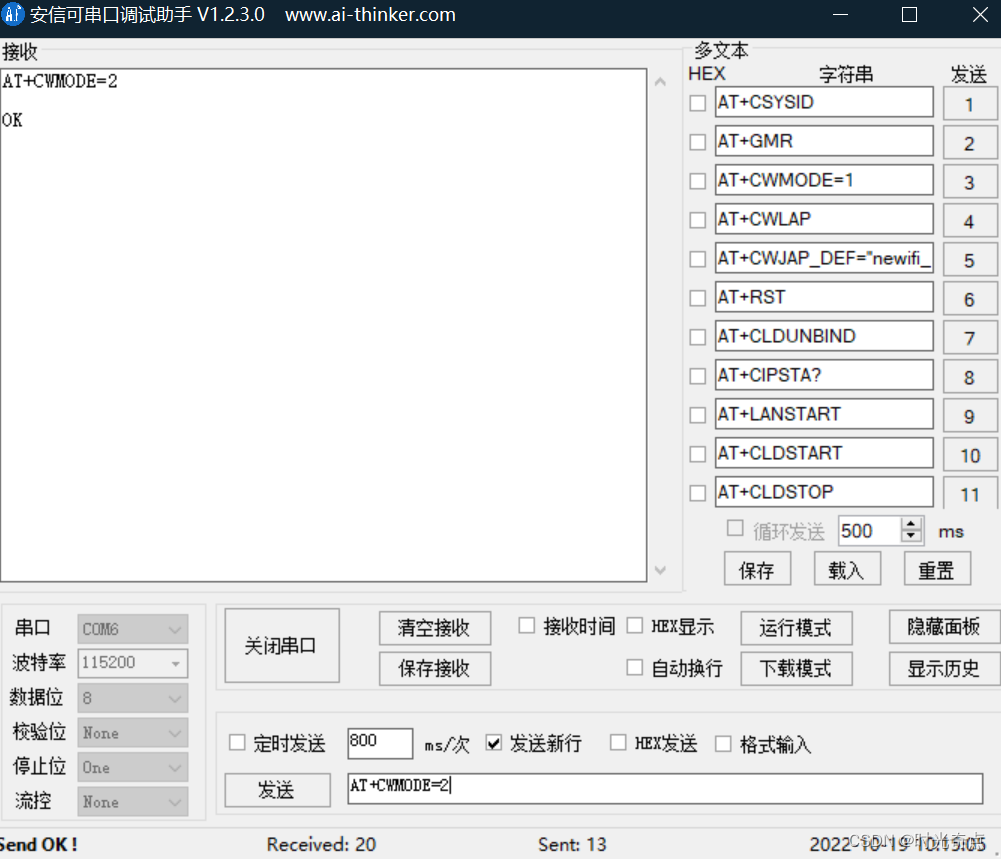1001x859 pixels.
Task: Click the 800 ms timed interval field
Action: 380,743
